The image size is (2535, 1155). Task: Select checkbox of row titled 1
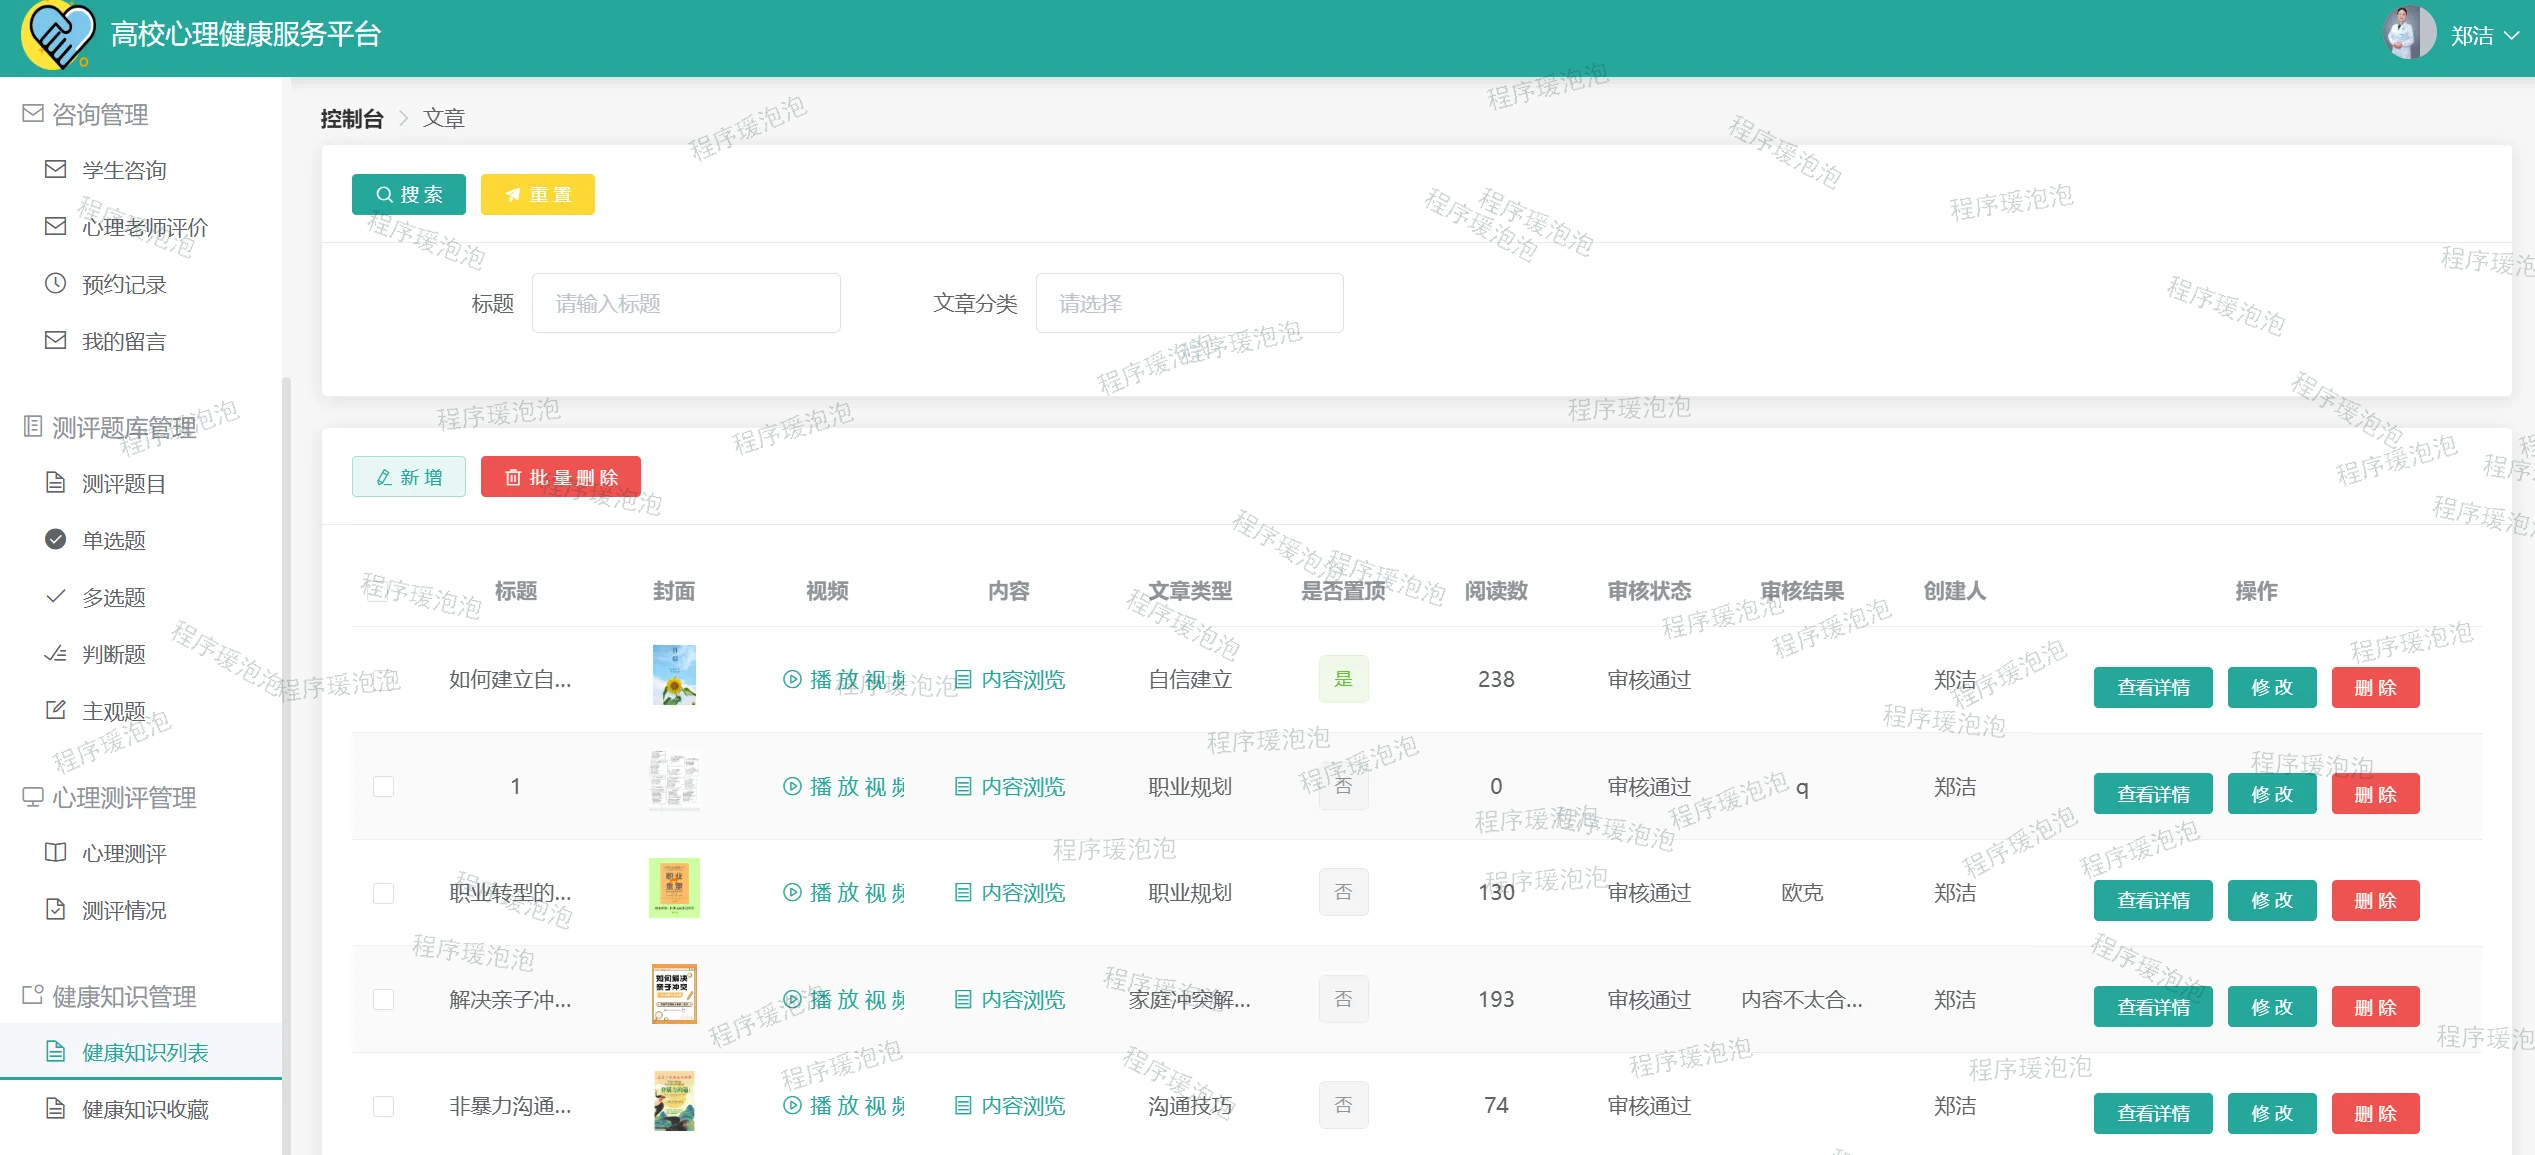coord(383,787)
